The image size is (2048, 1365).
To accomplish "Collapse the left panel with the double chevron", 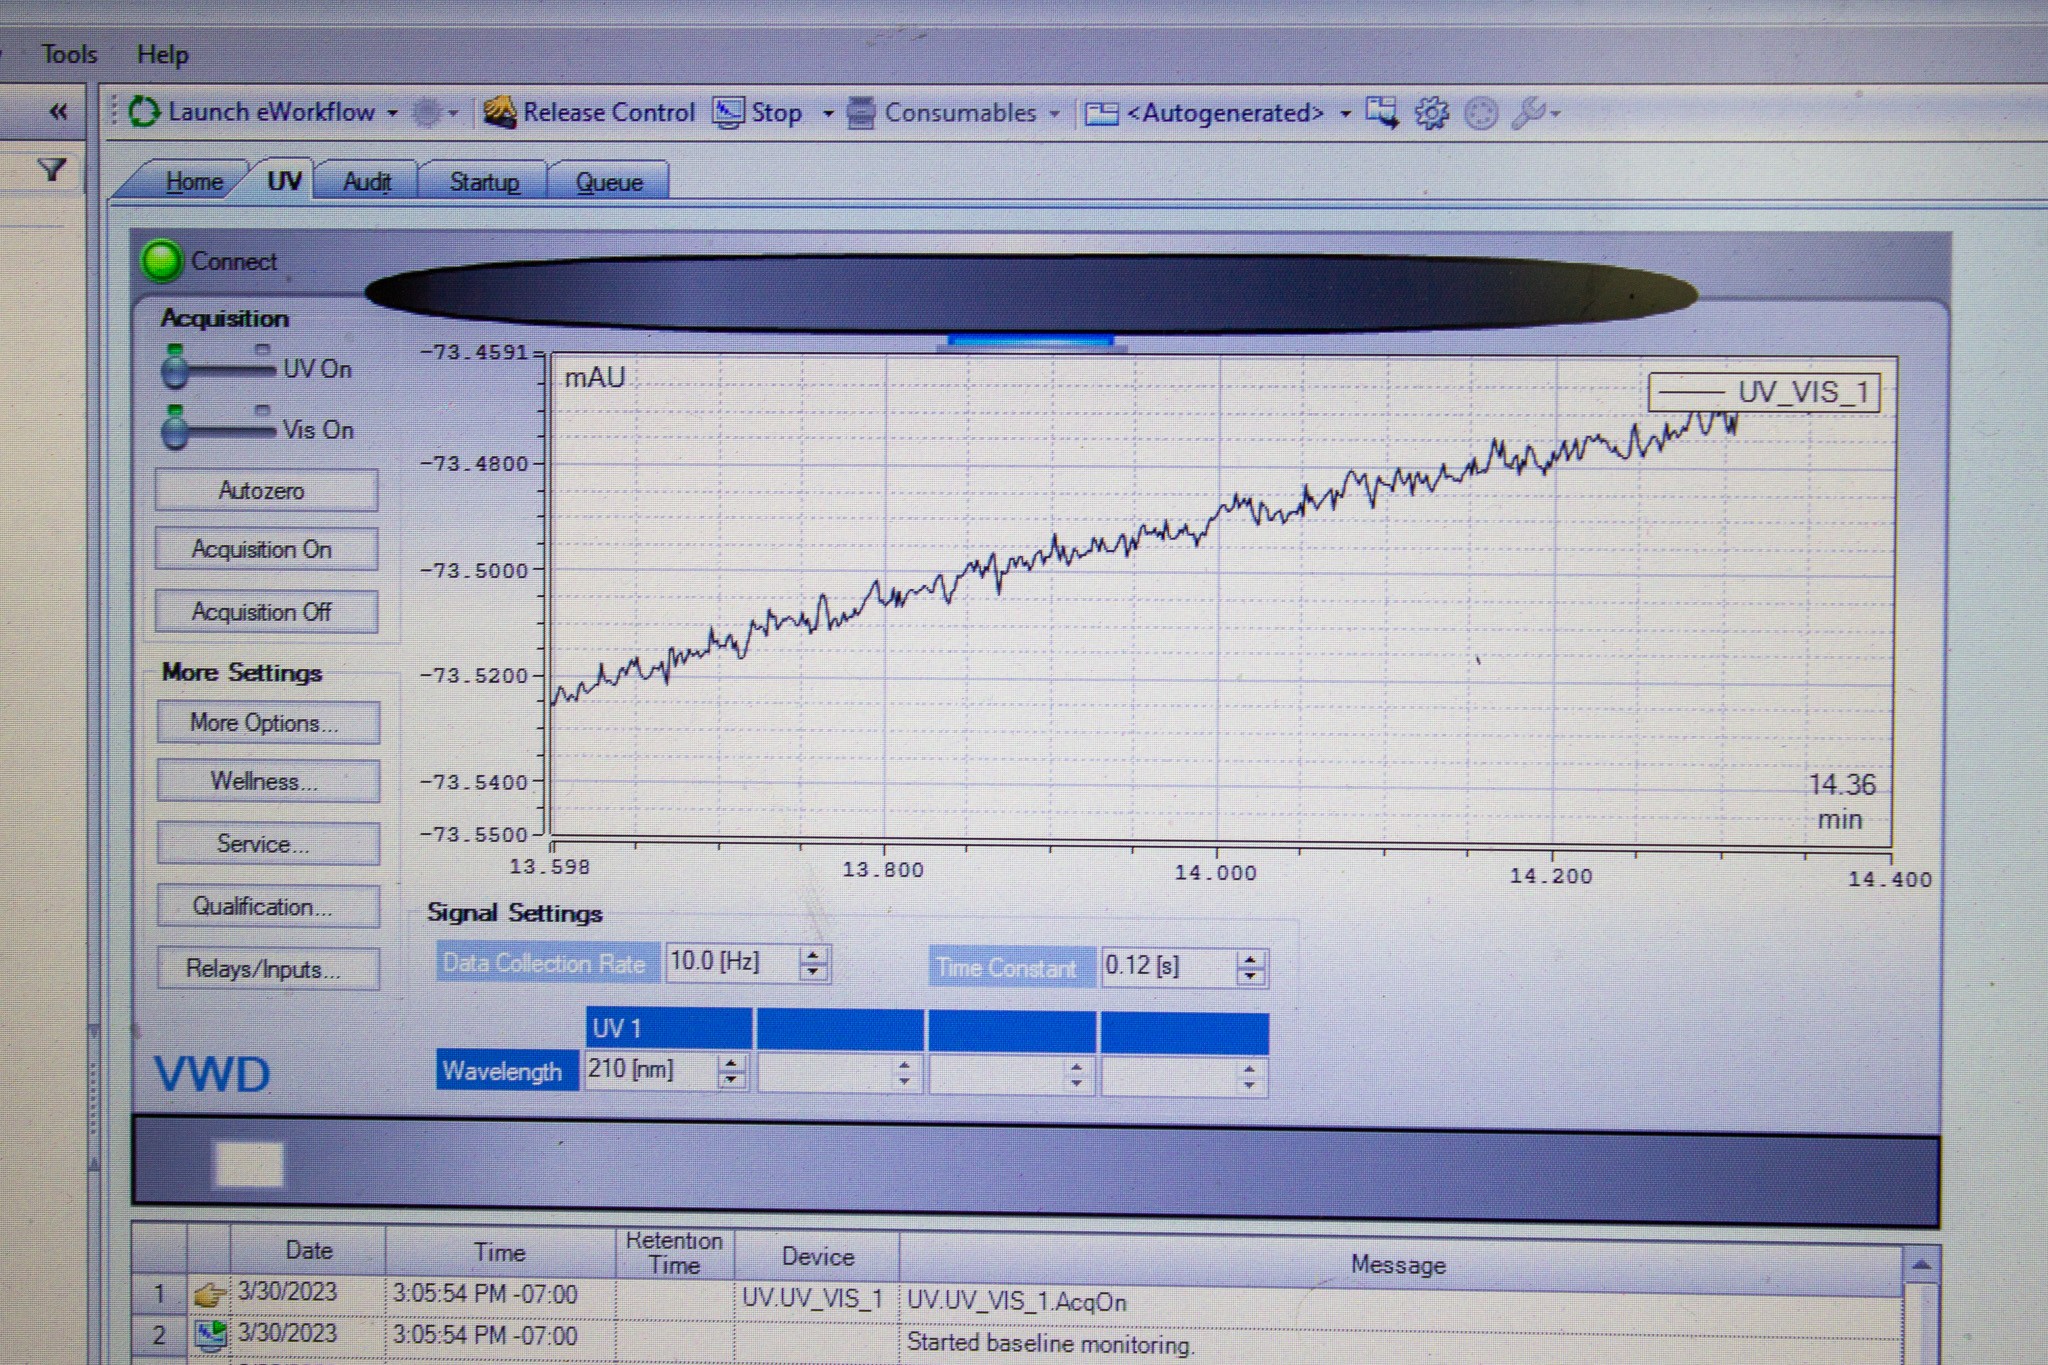I will (x=58, y=112).
